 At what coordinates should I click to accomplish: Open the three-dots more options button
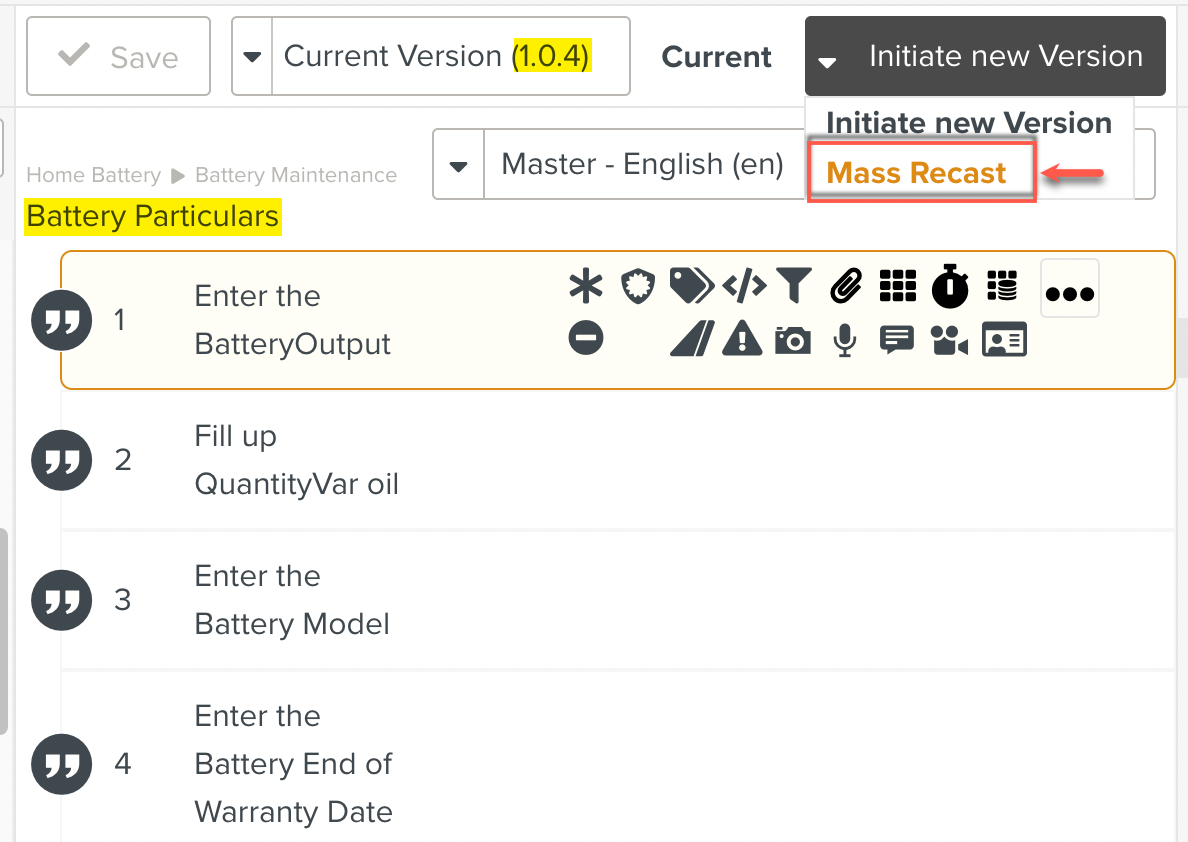point(1069,291)
